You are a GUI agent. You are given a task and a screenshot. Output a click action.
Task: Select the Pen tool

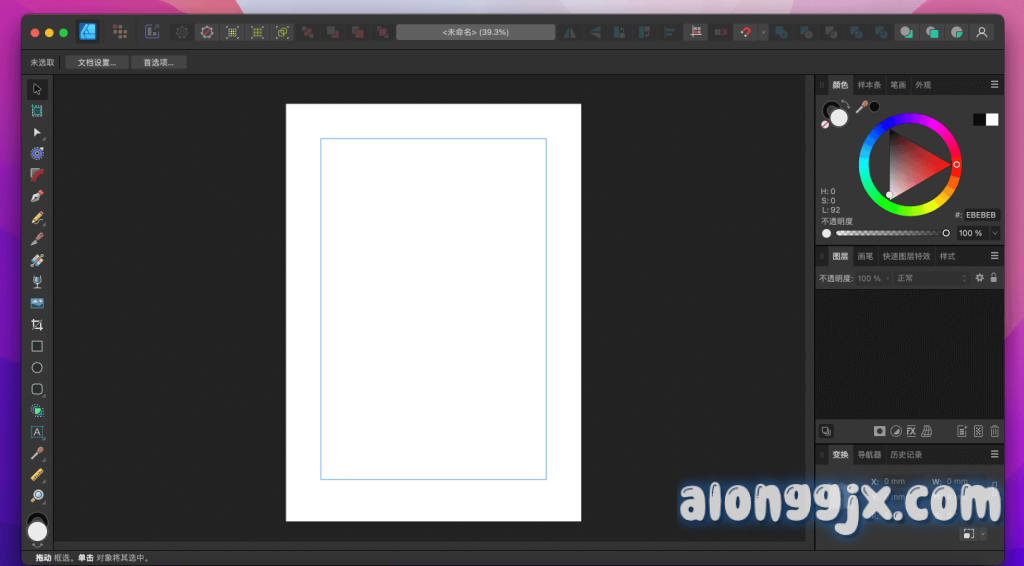(37, 196)
